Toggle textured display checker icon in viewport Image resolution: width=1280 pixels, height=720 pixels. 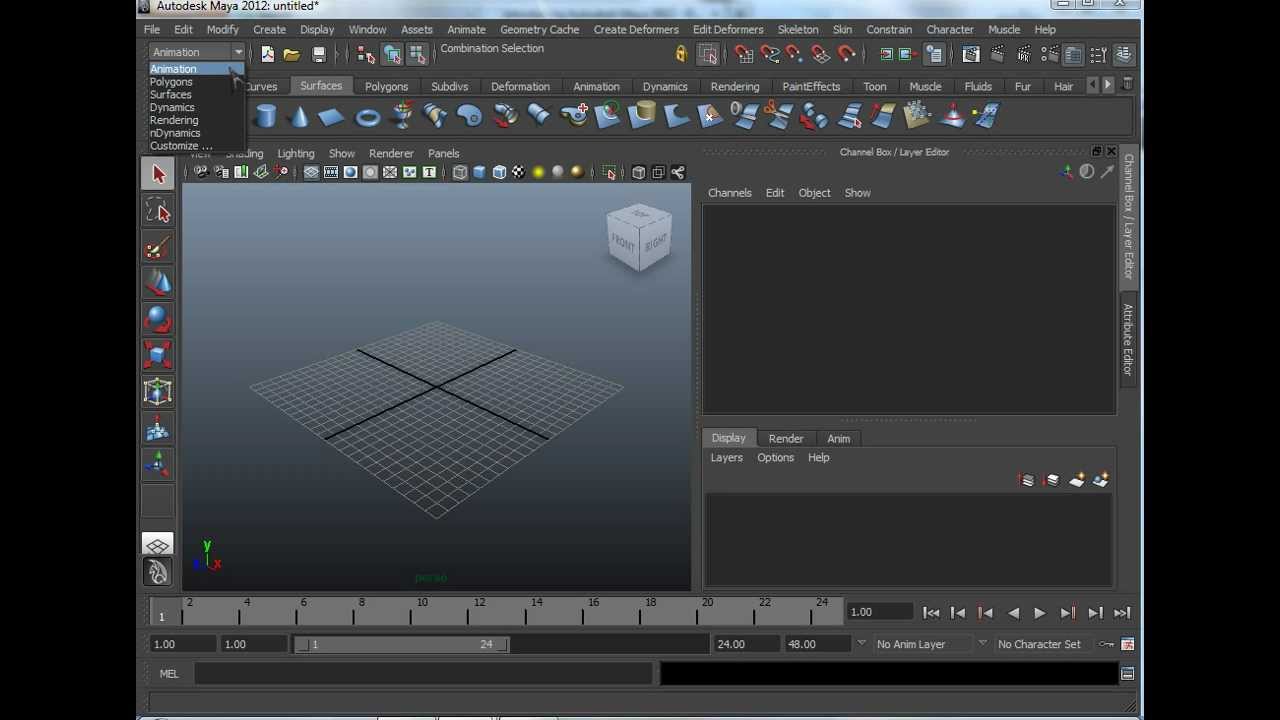[x=518, y=173]
